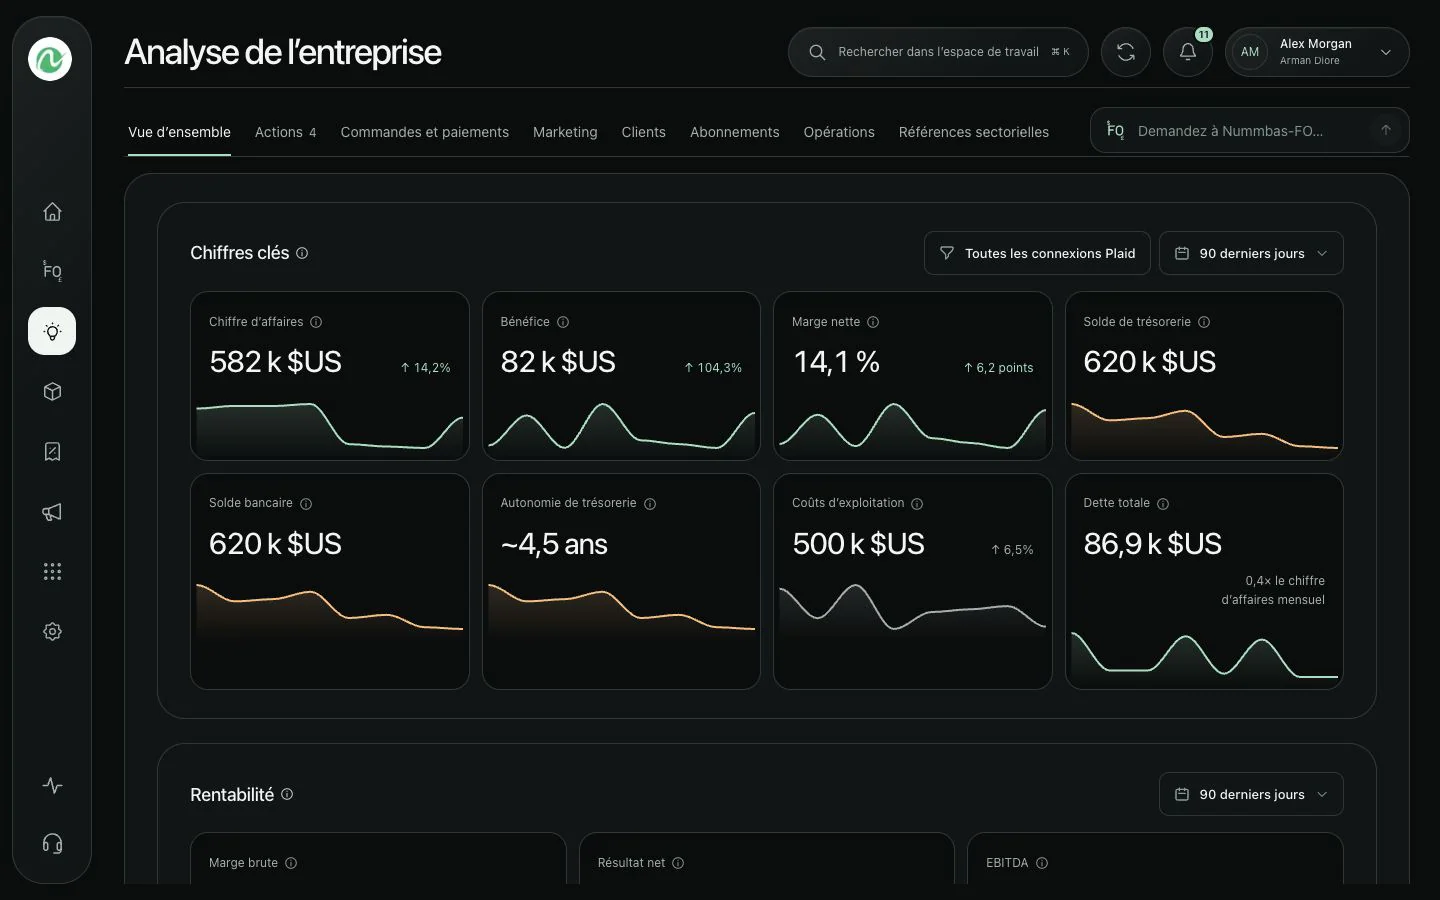The height and width of the screenshot is (900, 1440).
Task: Click info icon beside EBITDA
Action: pos(1042,863)
